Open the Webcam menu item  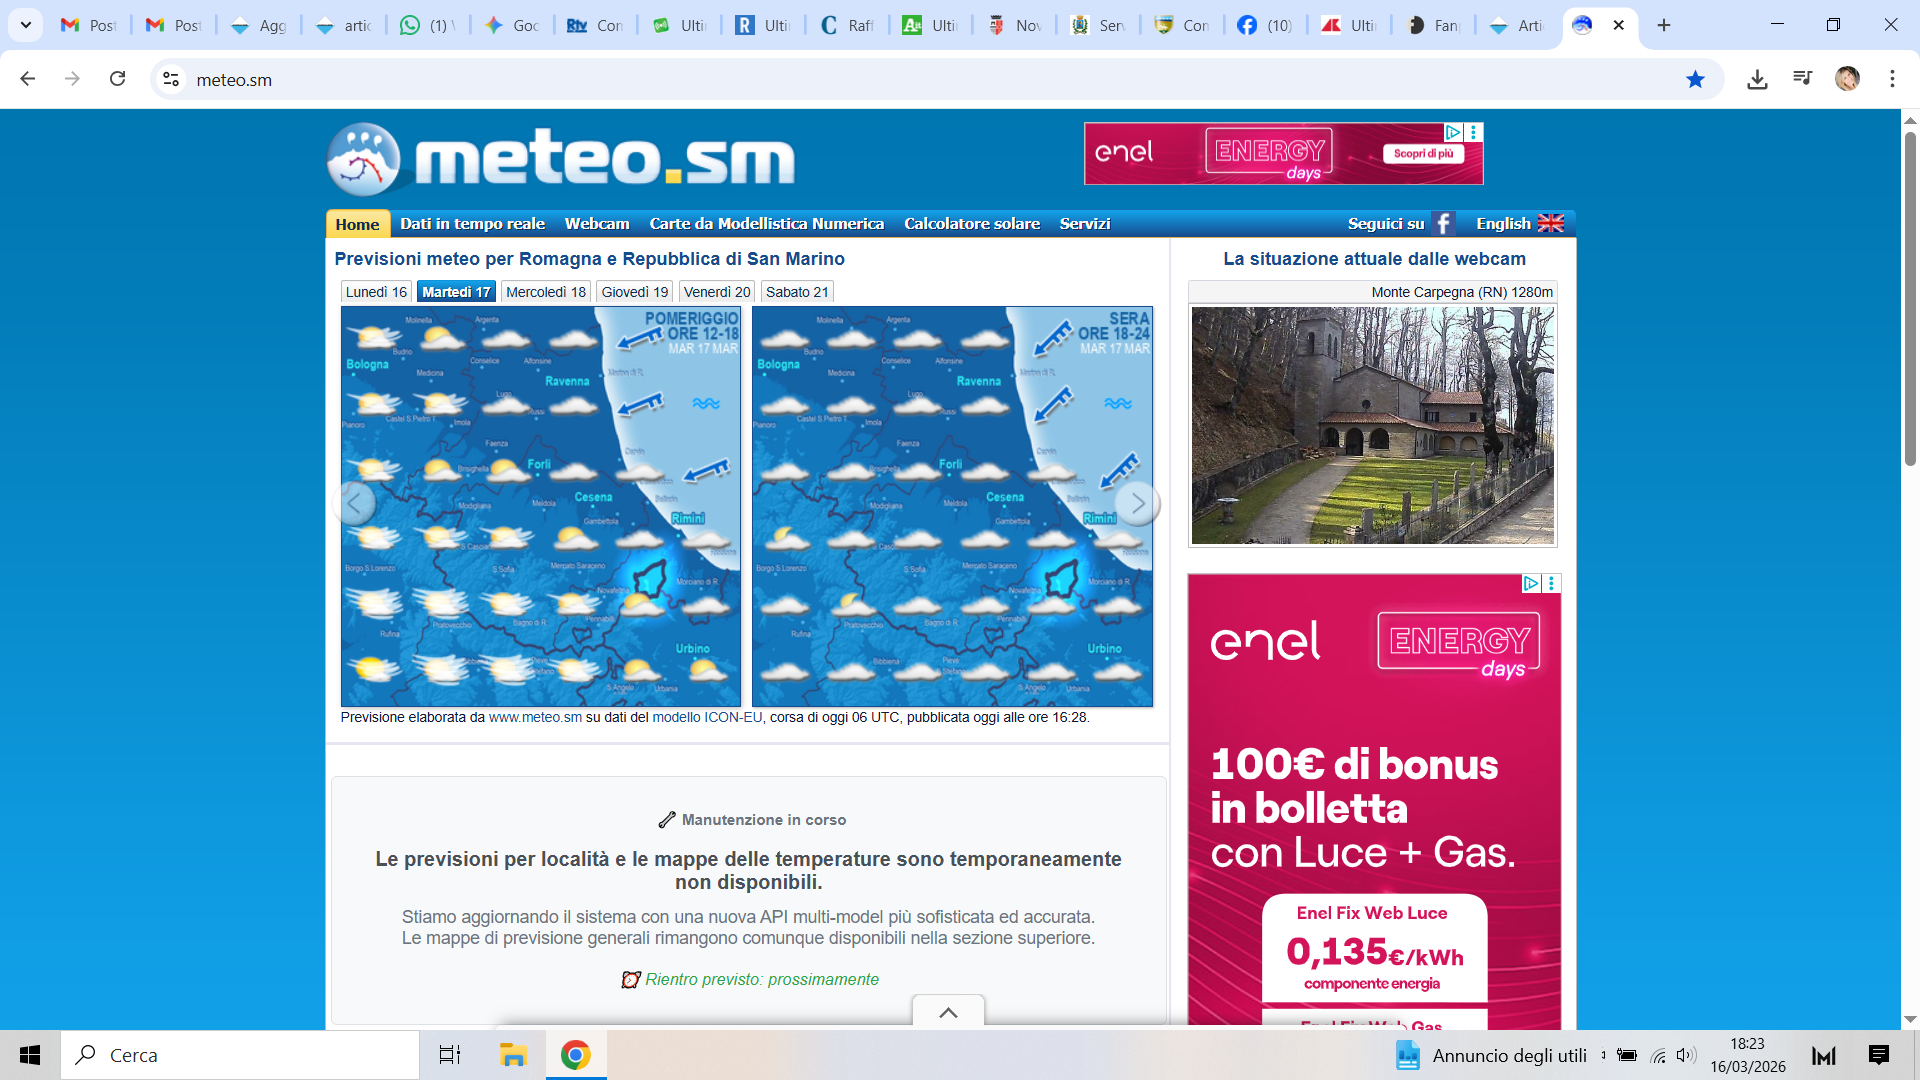597,224
